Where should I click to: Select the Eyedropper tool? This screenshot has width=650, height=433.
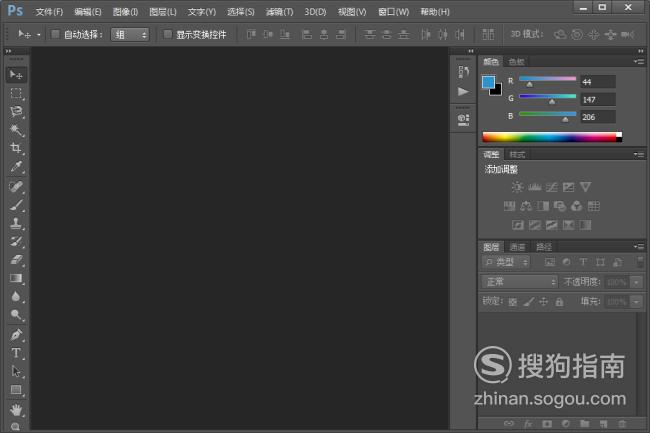[x=16, y=167]
